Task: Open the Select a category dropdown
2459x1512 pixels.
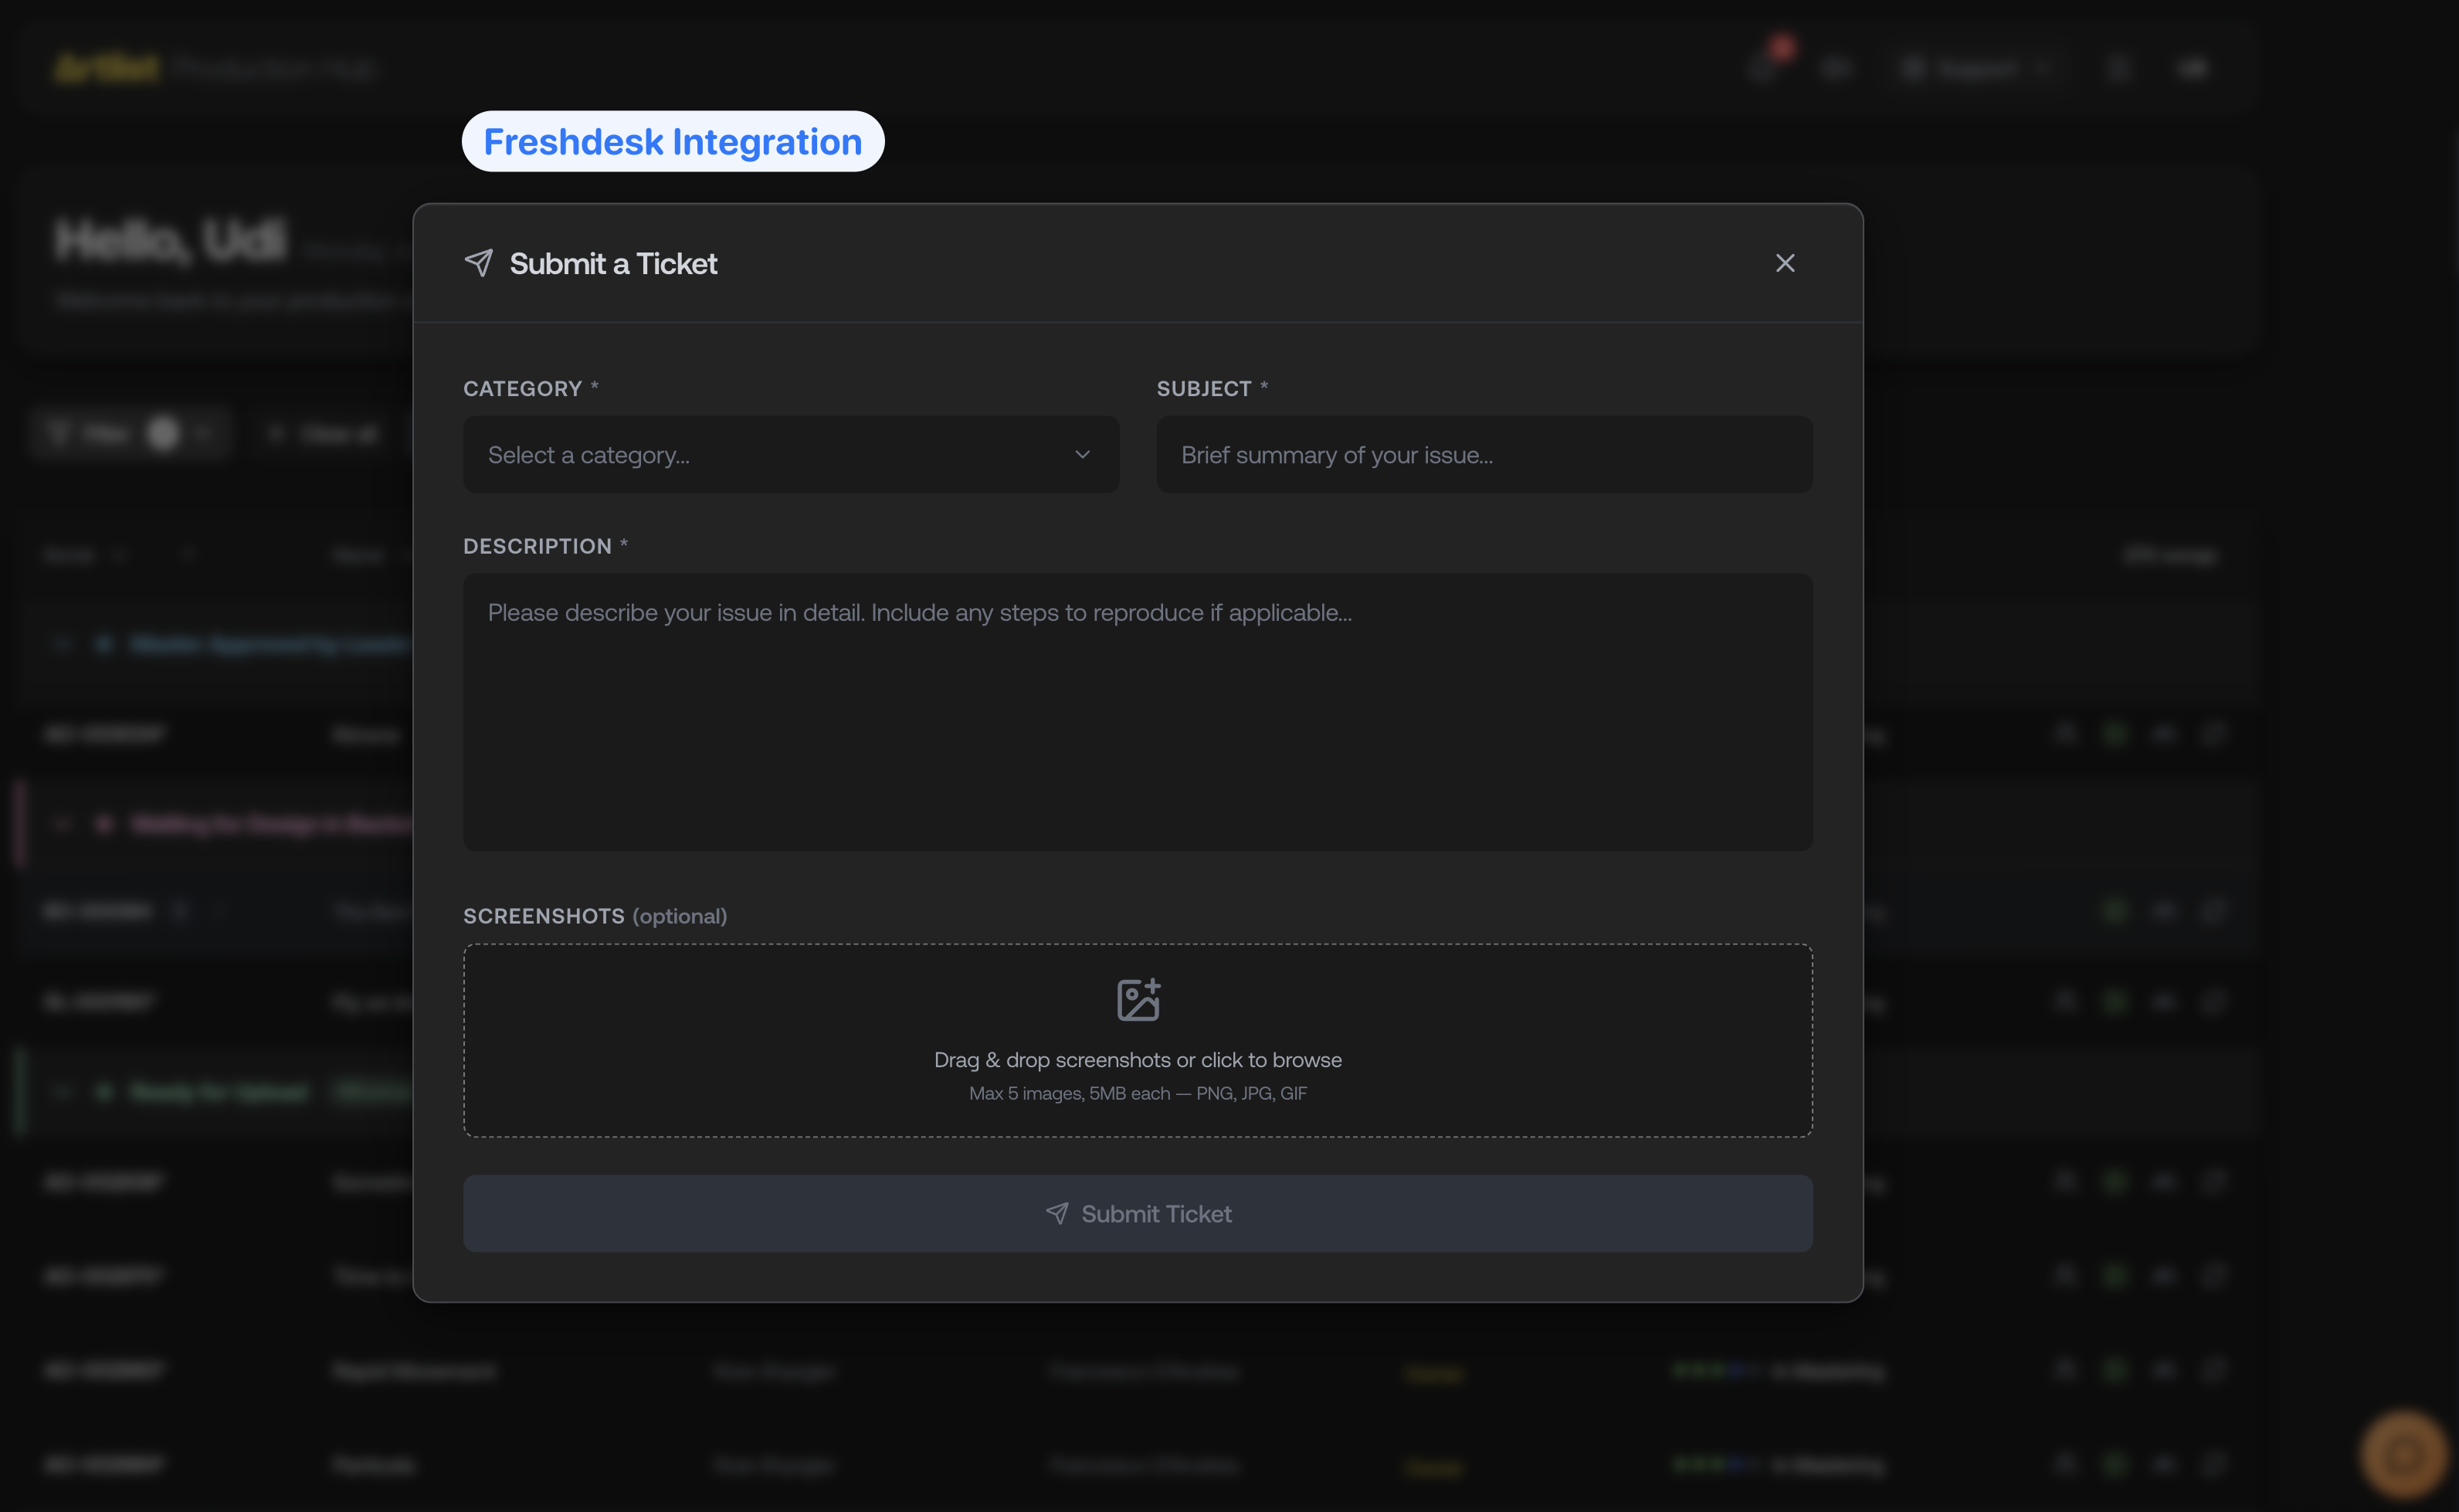Action: pyautogui.click(x=790, y=454)
